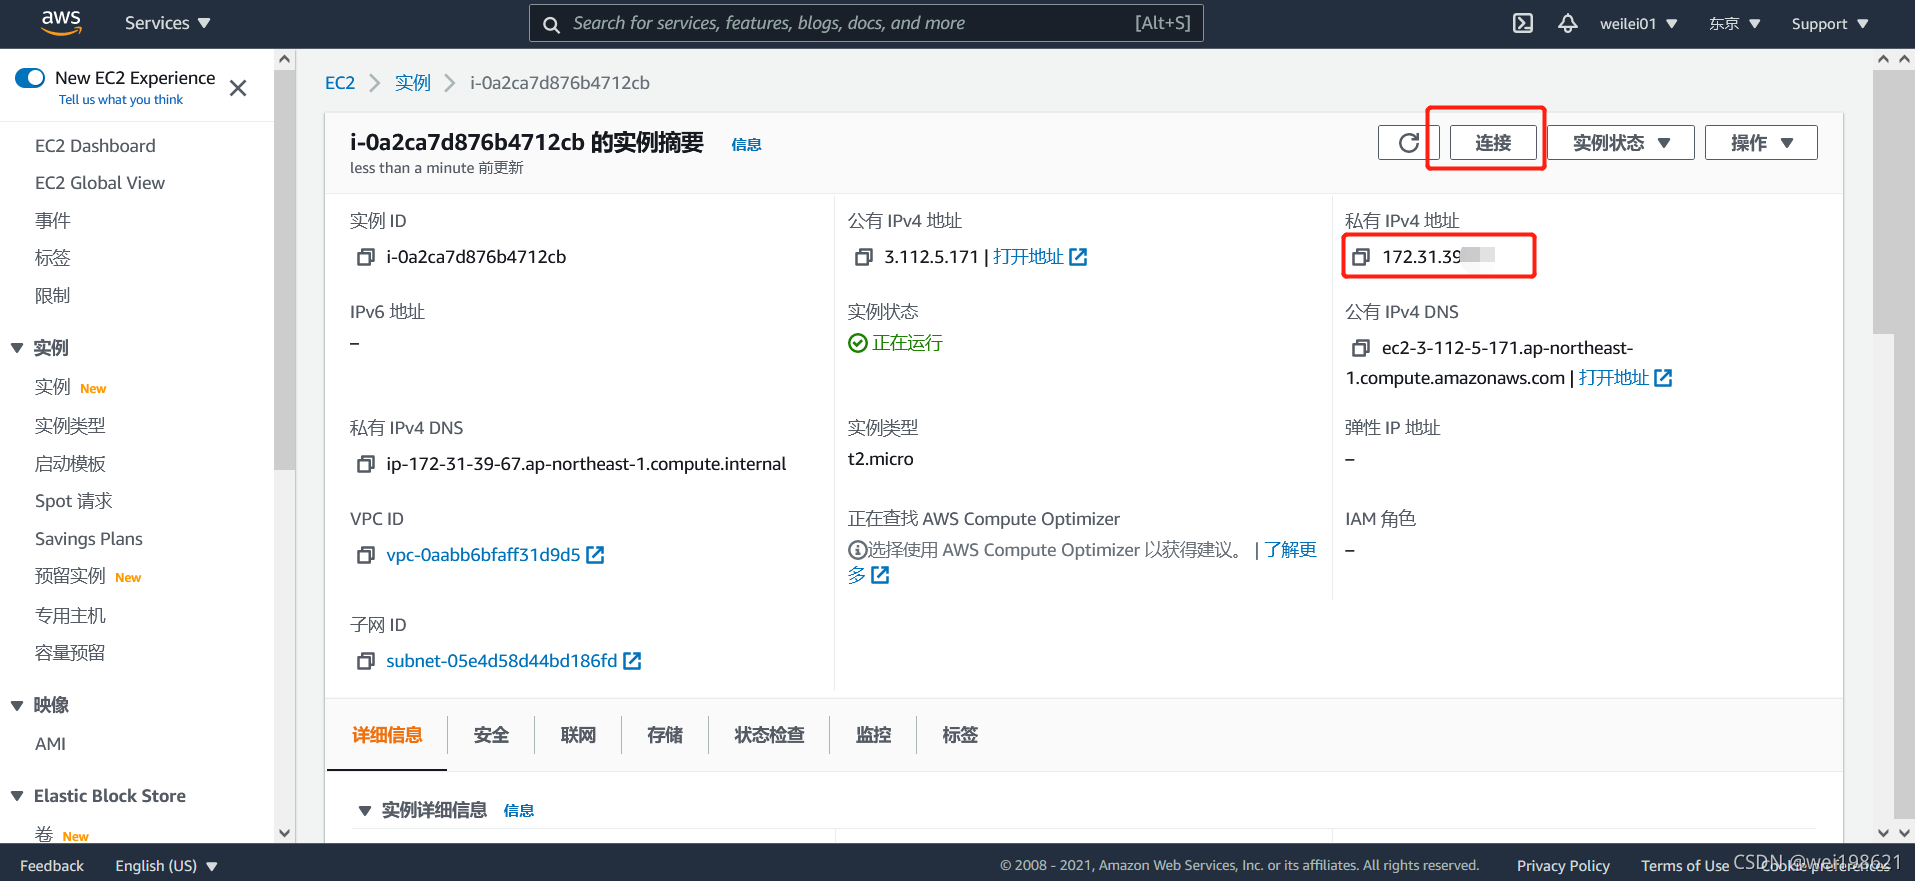This screenshot has height=881, width=1915.
Task: Copy the private IPv4 DNS name
Action: coord(366,465)
